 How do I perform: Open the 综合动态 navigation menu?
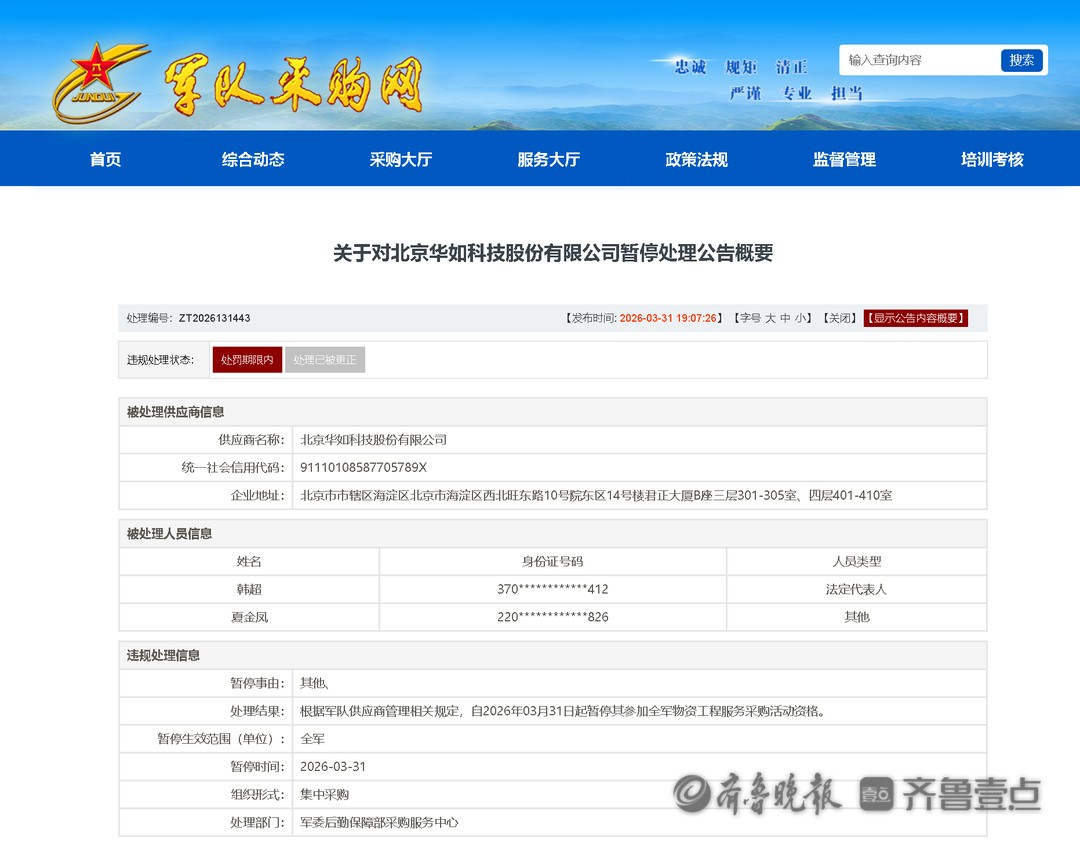(x=253, y=159)
